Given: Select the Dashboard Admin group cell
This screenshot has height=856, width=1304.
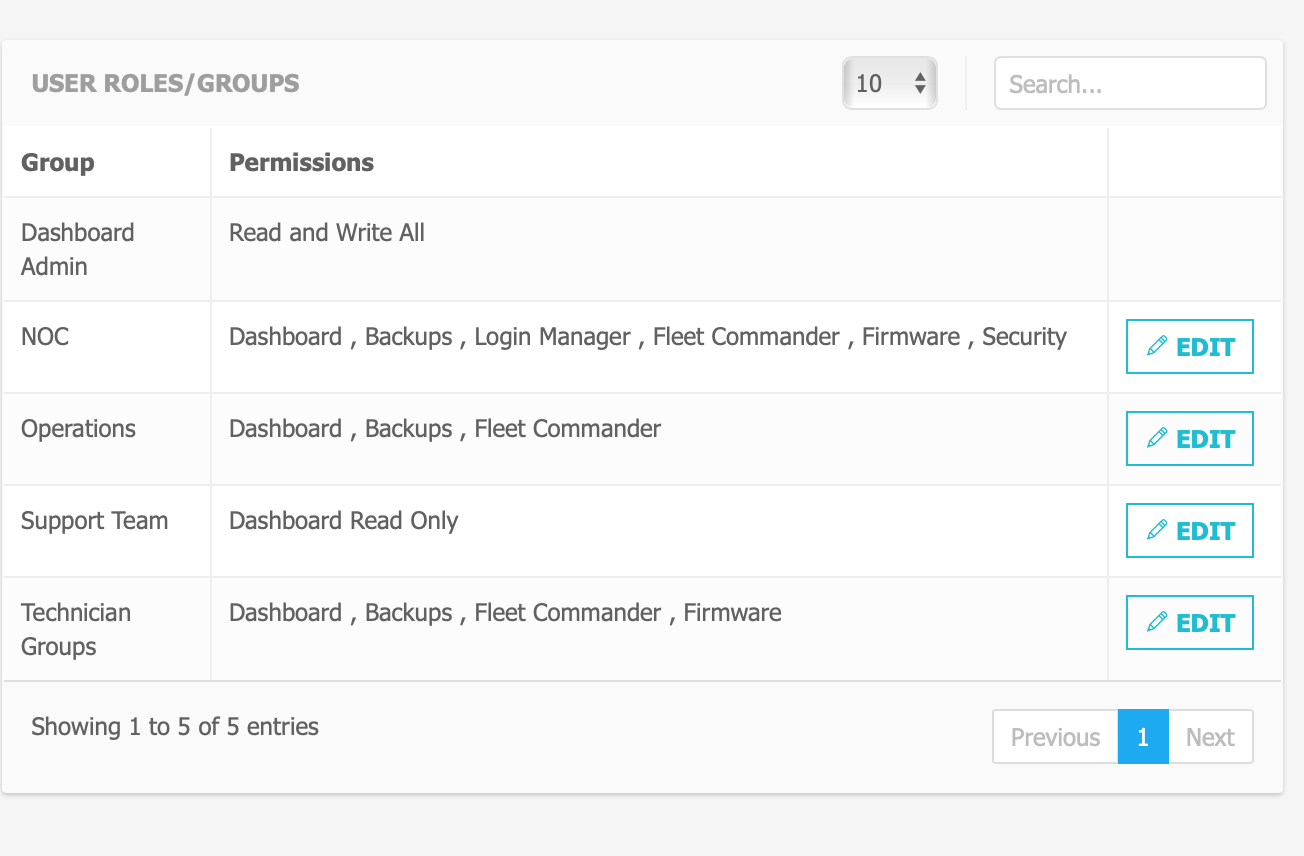Looking at the screenshot, I should (77, 249).
